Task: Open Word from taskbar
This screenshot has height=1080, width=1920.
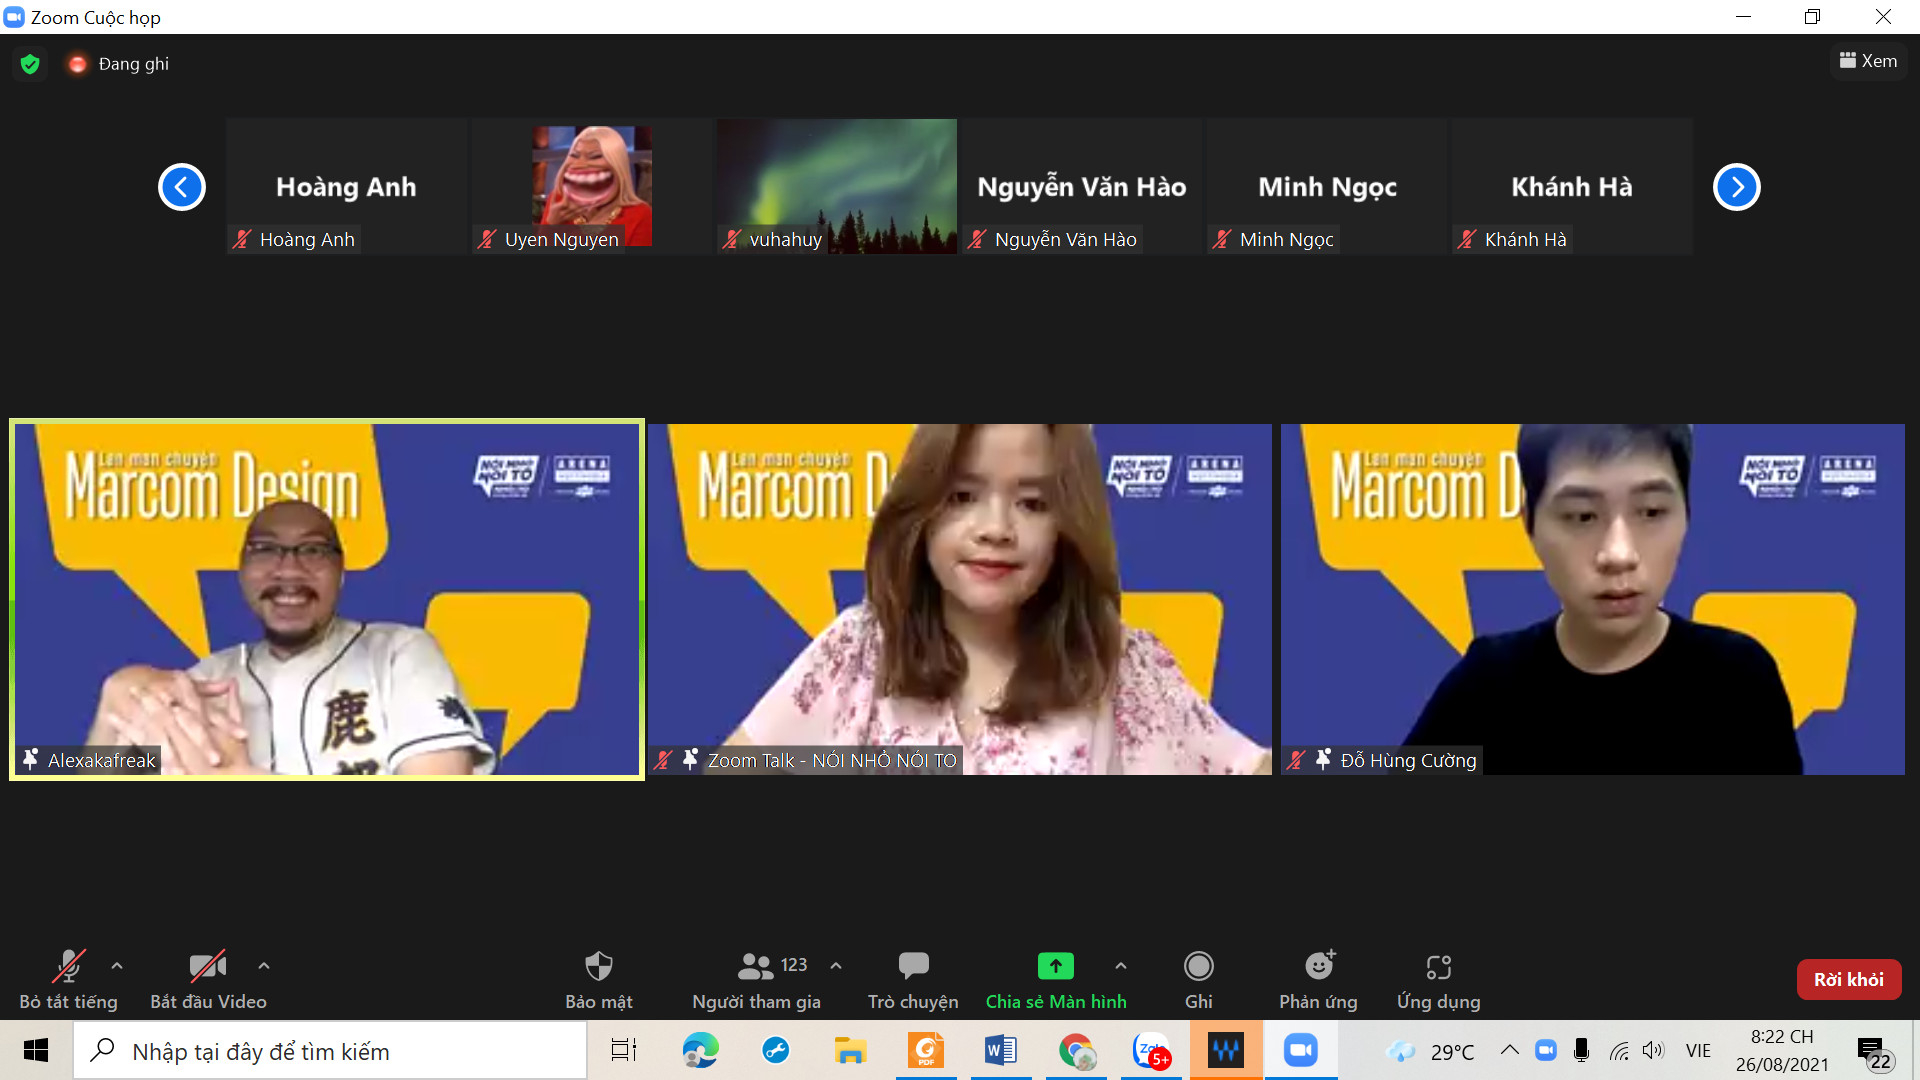Action: (1001, 1051)
